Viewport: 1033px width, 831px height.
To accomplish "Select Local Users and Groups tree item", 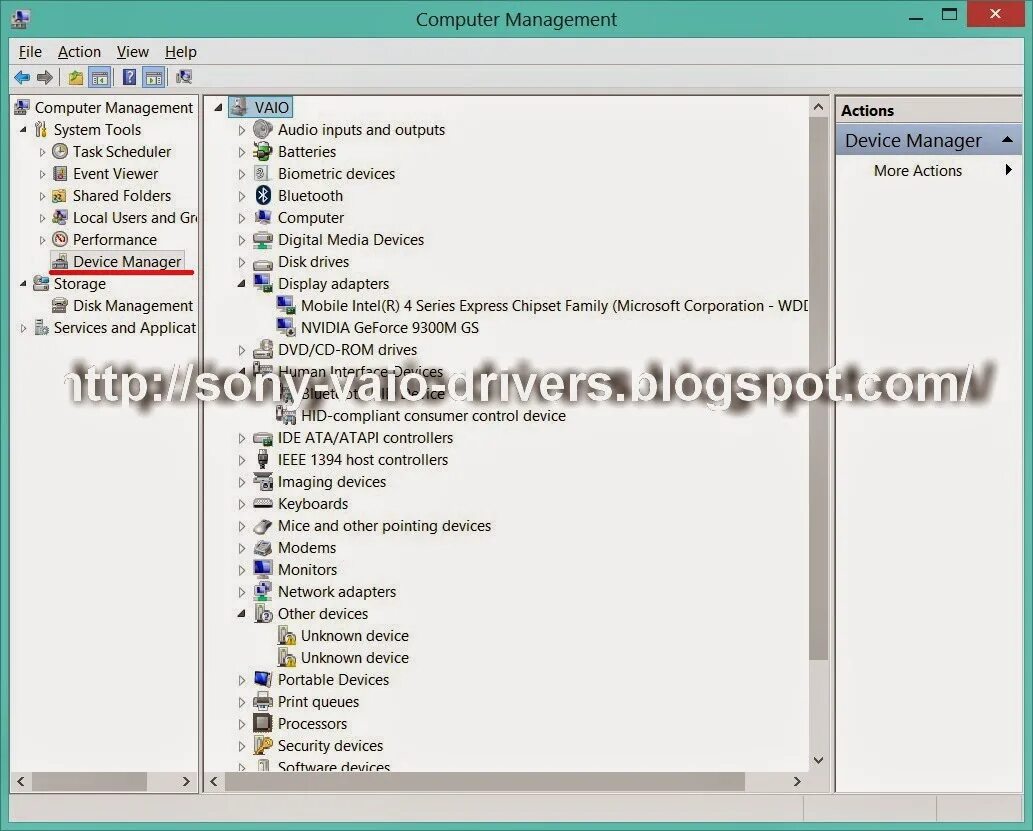I will [x=134, y=217].
